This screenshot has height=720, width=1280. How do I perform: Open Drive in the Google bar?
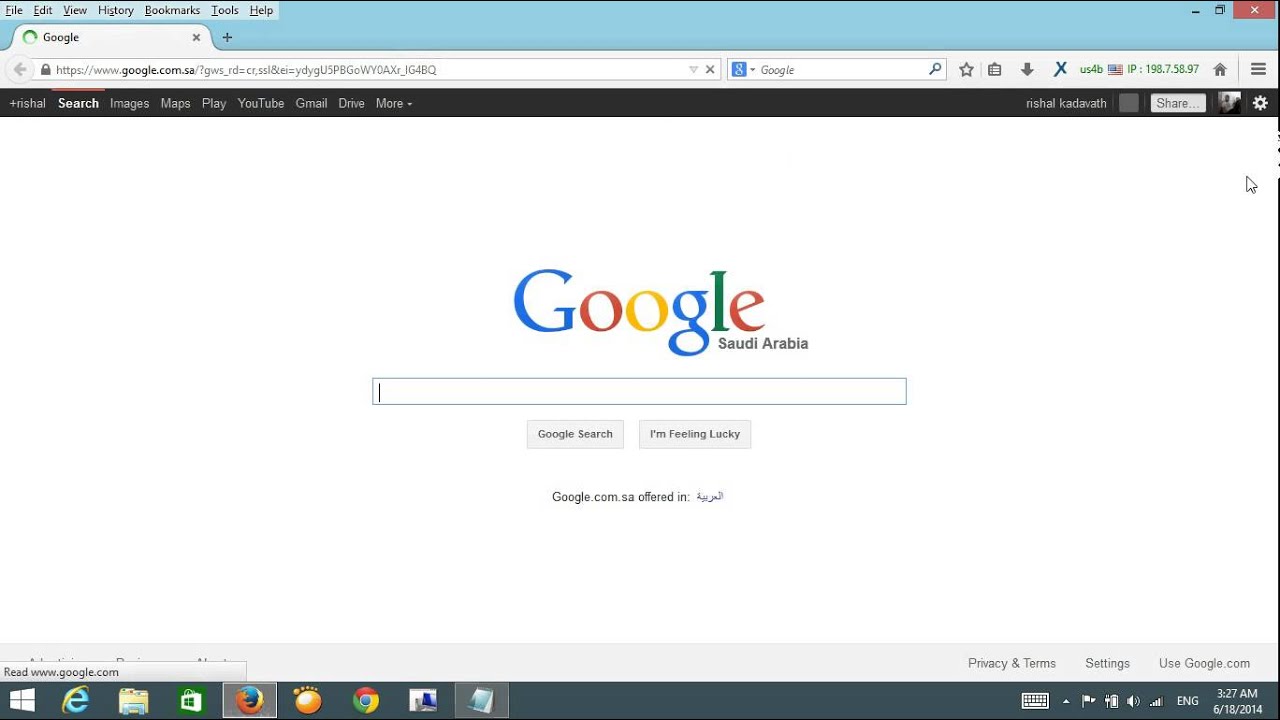(351, 103)
